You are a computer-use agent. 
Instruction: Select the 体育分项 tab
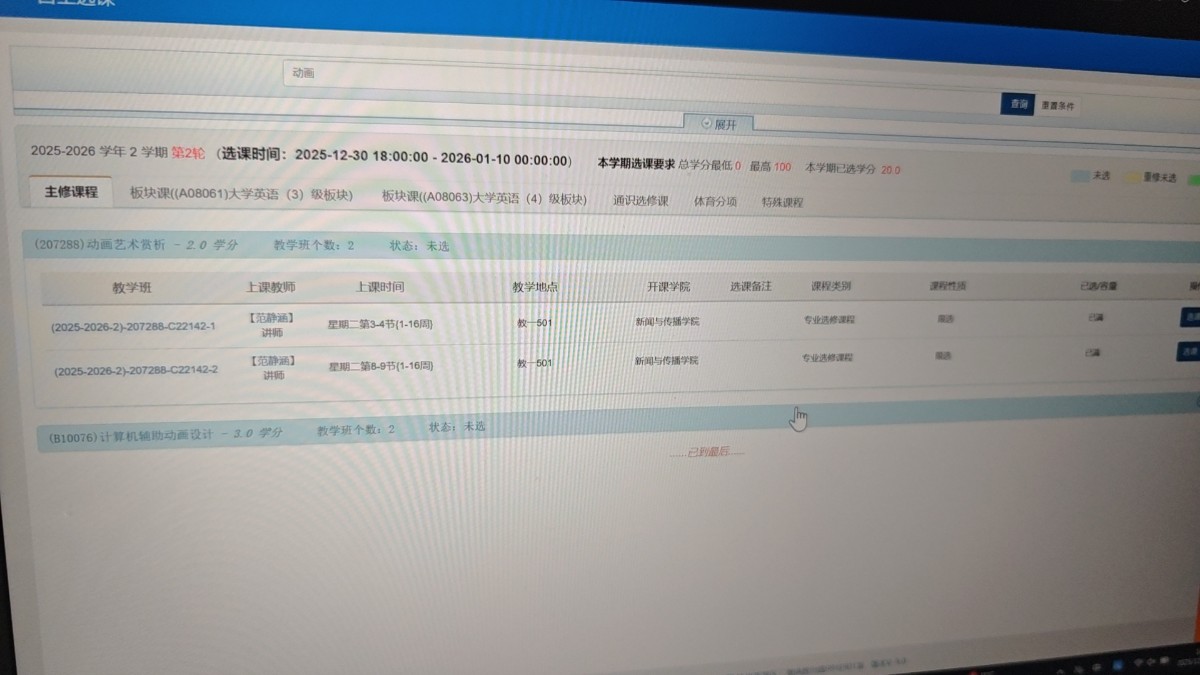[715, 201]
